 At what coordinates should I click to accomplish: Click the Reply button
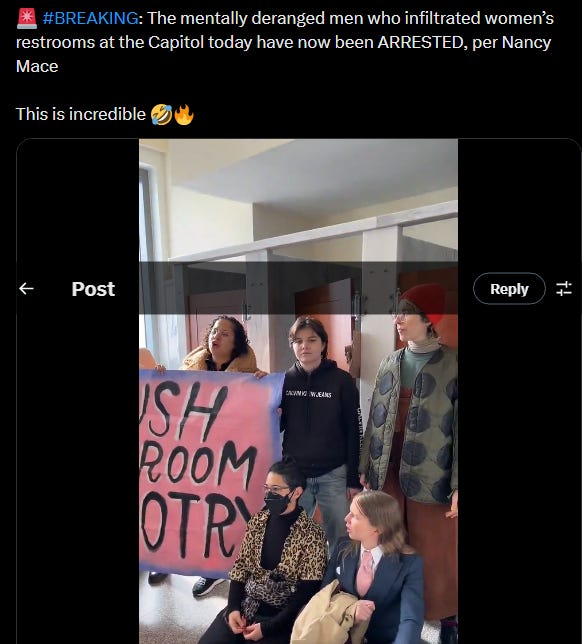[509, 289]
